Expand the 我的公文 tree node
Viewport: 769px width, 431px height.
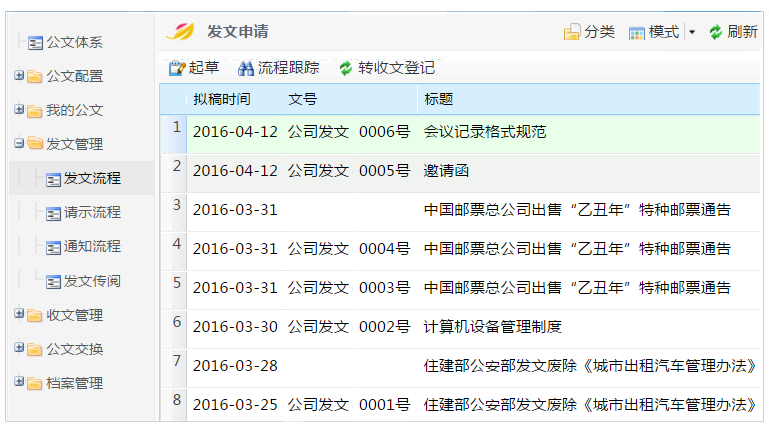click(x=19, y=109)
